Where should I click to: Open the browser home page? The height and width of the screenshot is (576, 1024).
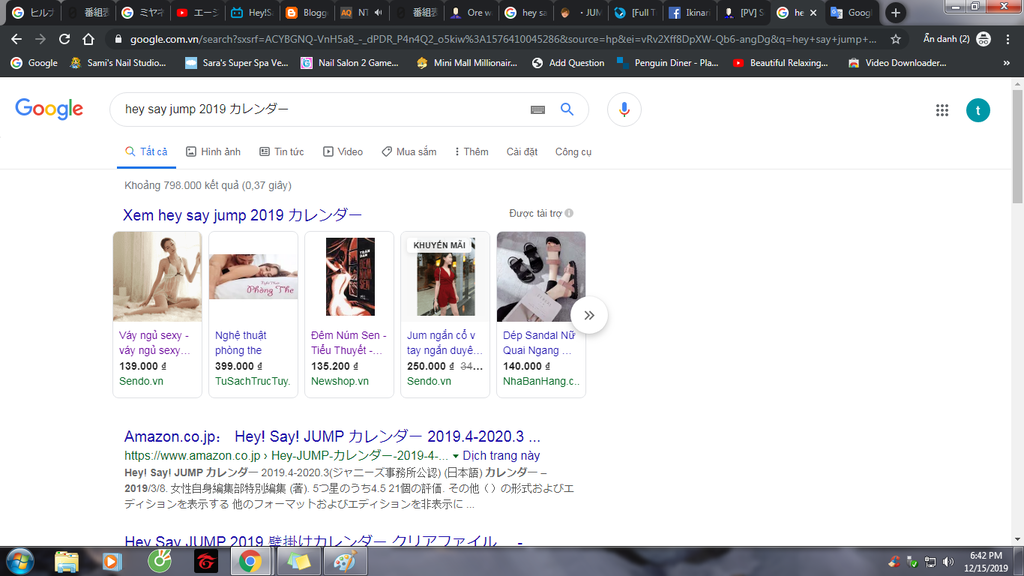(88, 39)
